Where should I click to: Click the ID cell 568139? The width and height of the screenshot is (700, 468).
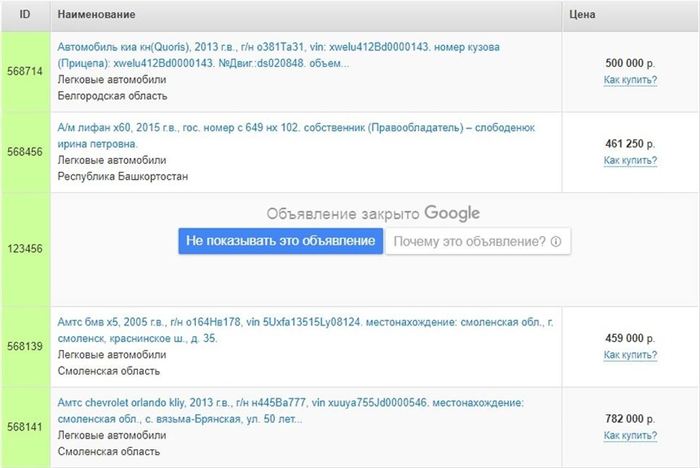click(x=25, y=347)
